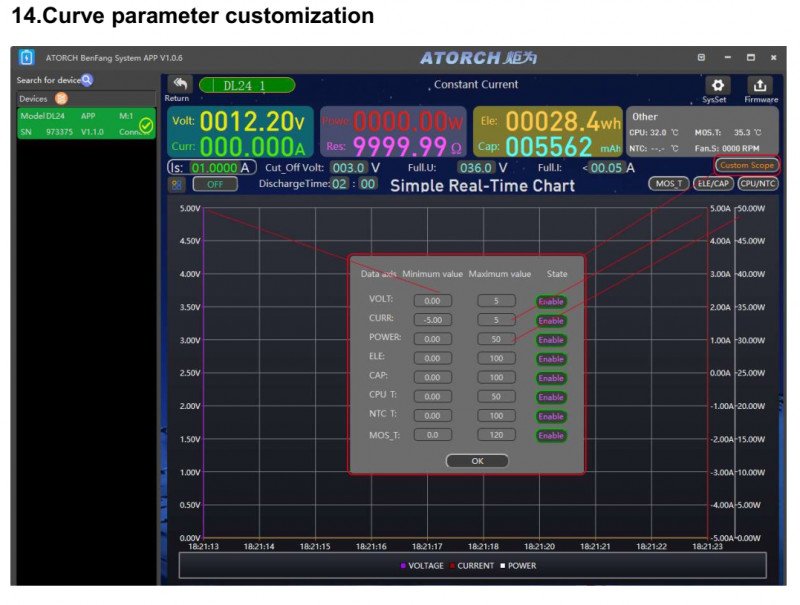Image resolution: width=800 pixels, height=605 pixels.
Task: Click the Return arrow icon
Action: click(x=180, y=84)
